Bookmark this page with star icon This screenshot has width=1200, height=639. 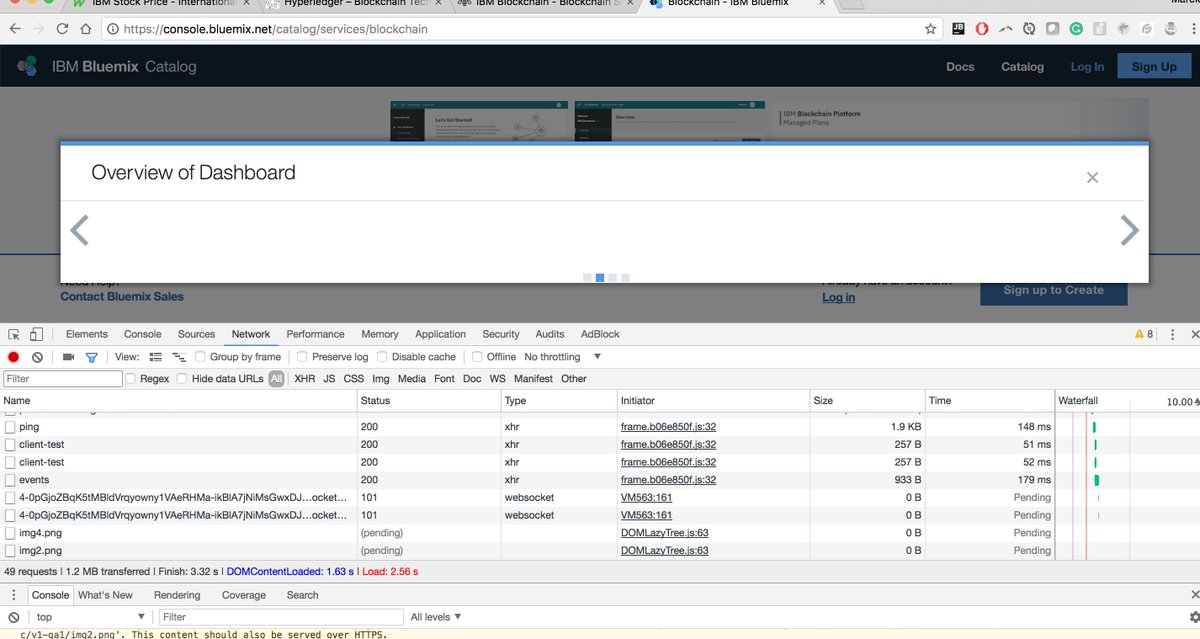[931, 29]
